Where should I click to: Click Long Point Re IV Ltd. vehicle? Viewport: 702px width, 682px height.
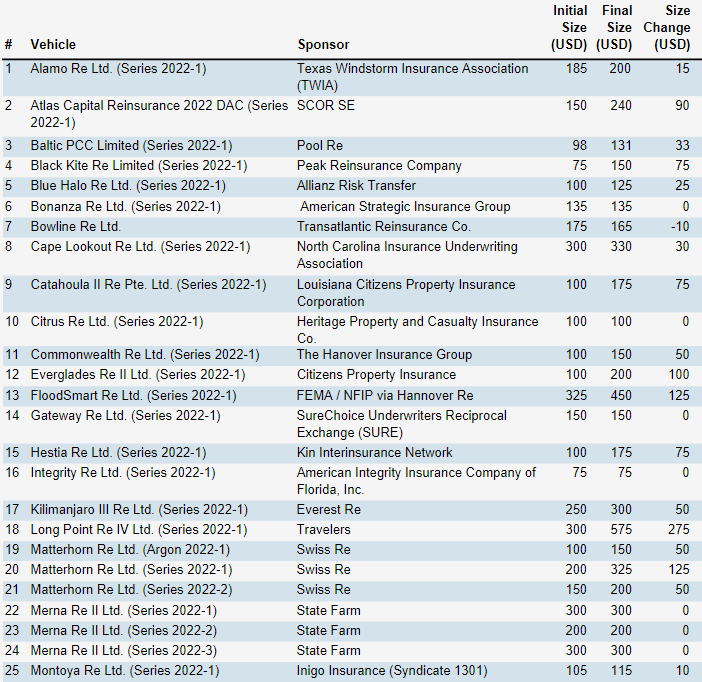point(139,530)
